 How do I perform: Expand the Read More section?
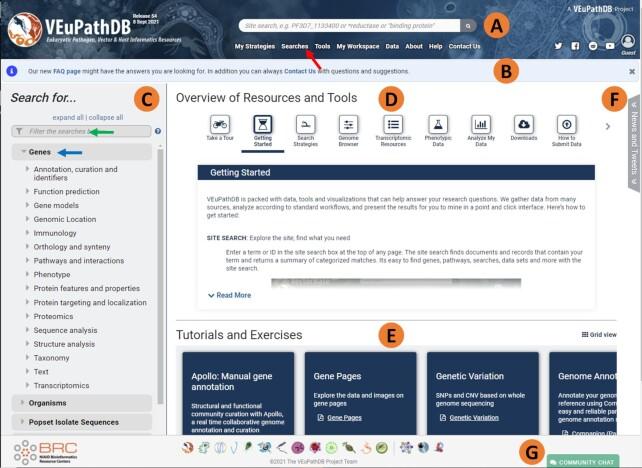click(231, 295)
